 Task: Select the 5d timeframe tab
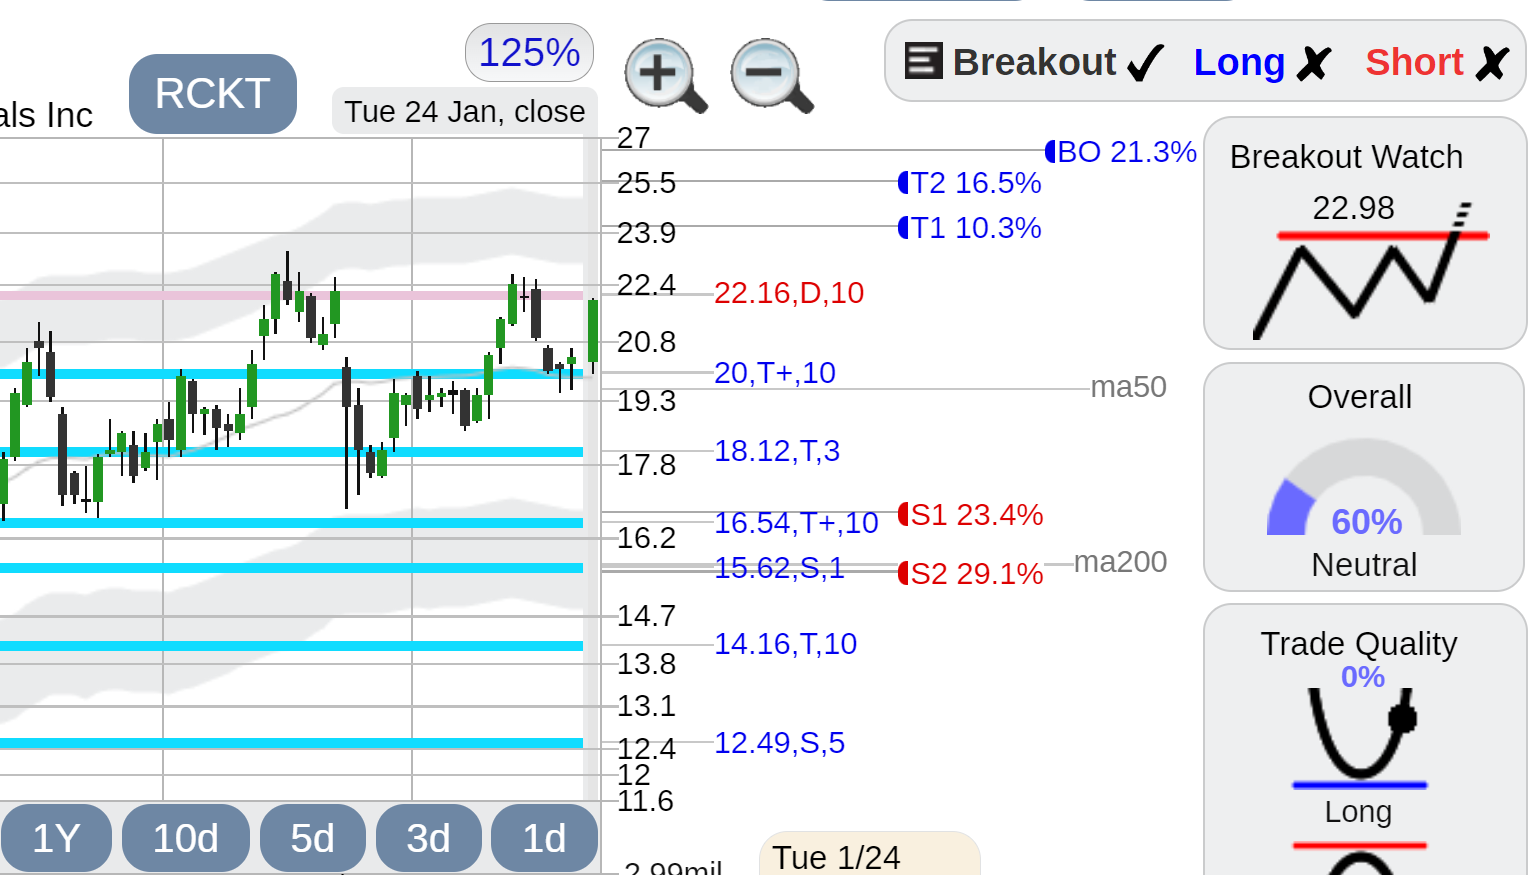click(312, 838)
